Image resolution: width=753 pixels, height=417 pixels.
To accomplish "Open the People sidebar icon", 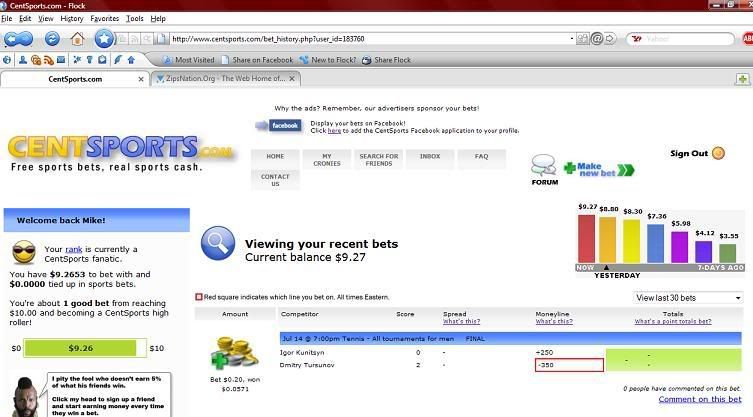I will coord(23,60).
